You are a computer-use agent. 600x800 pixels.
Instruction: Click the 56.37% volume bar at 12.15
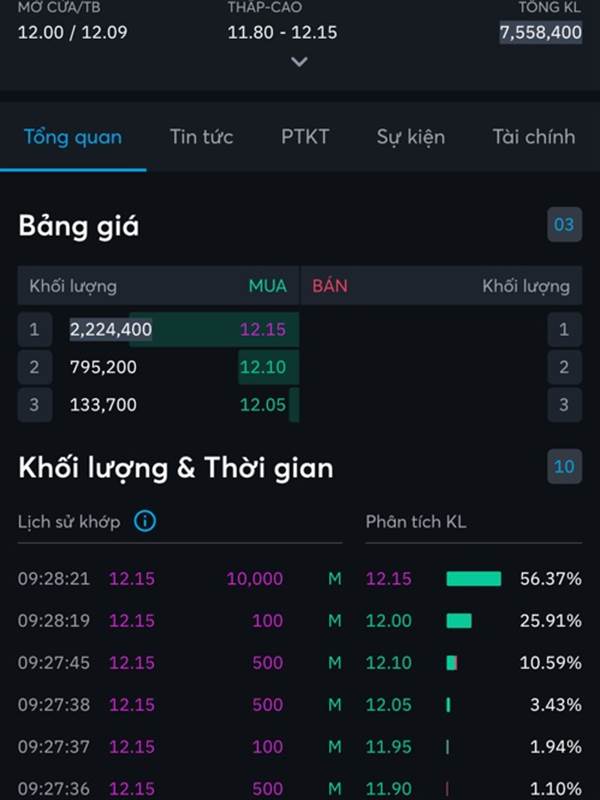473,579
